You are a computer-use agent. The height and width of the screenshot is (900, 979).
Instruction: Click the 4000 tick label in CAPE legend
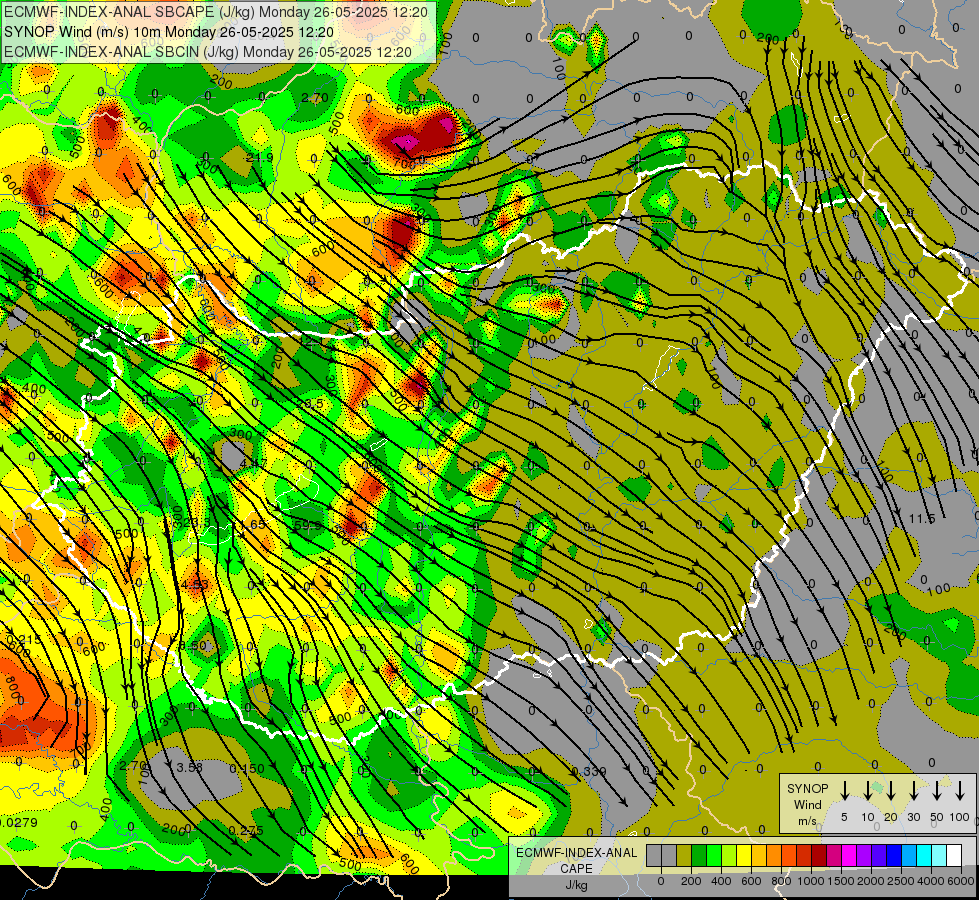931,881
